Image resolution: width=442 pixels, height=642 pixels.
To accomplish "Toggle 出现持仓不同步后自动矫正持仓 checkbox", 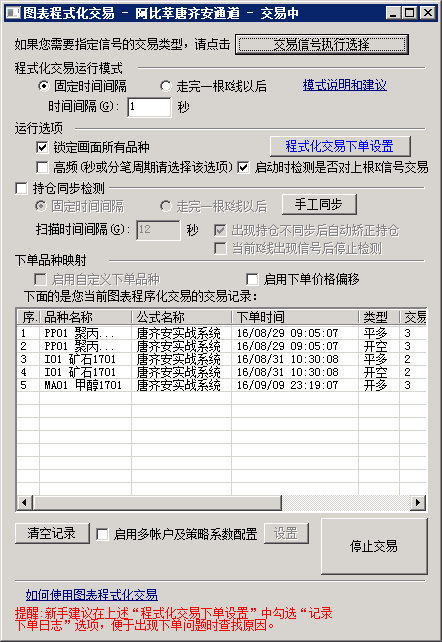I will (x=220, y=231).
